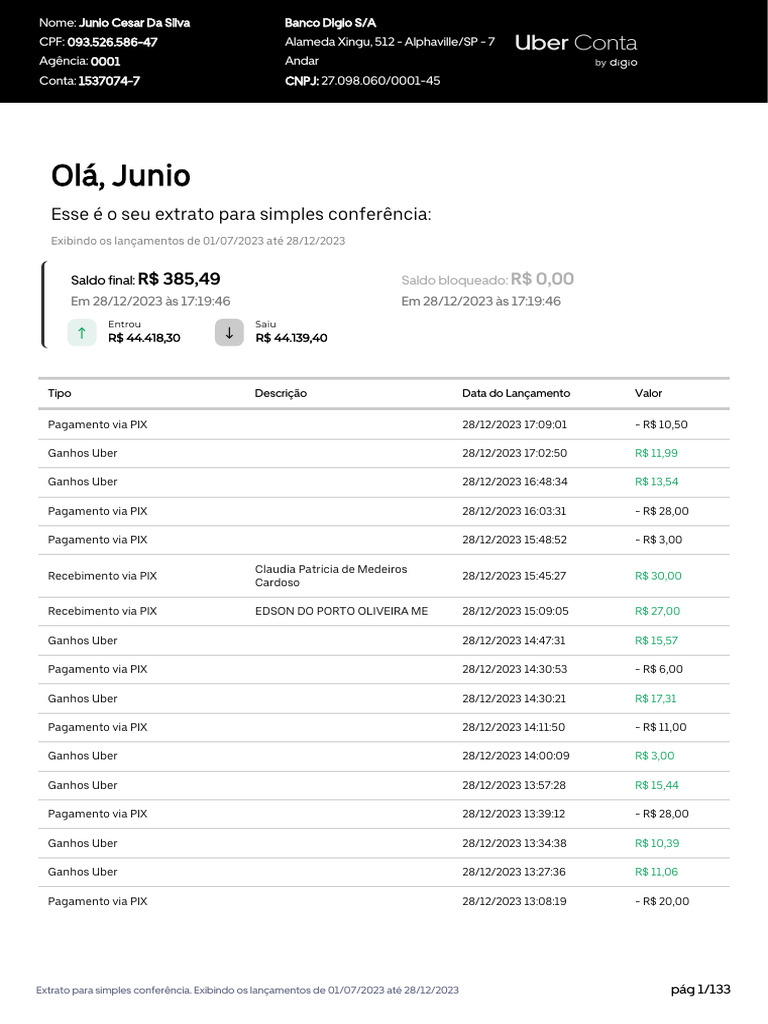Click the Saldo final value R$ 385,49
768x1024 pixels.
(179, 279)
